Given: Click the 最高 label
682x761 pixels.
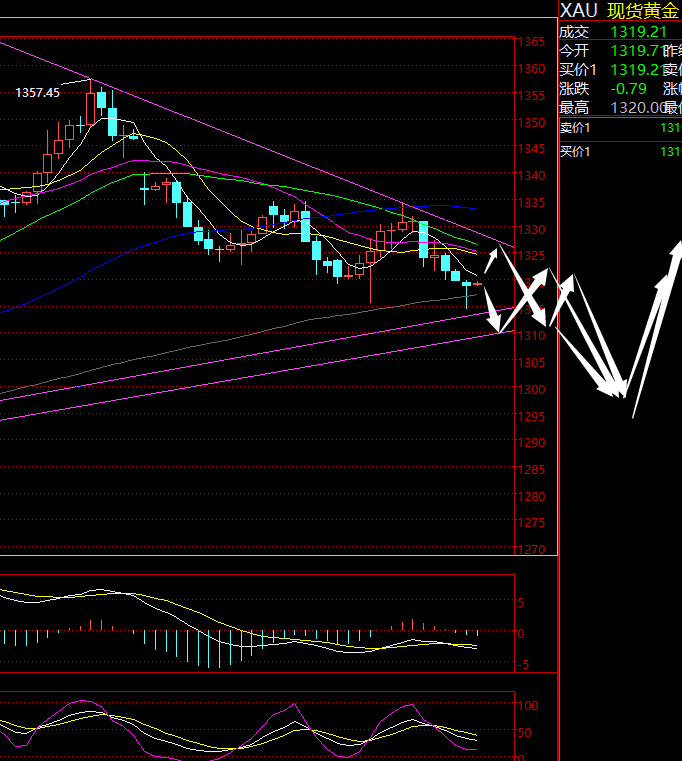Looking at the screenshot, I should click(x=574, y=107).
